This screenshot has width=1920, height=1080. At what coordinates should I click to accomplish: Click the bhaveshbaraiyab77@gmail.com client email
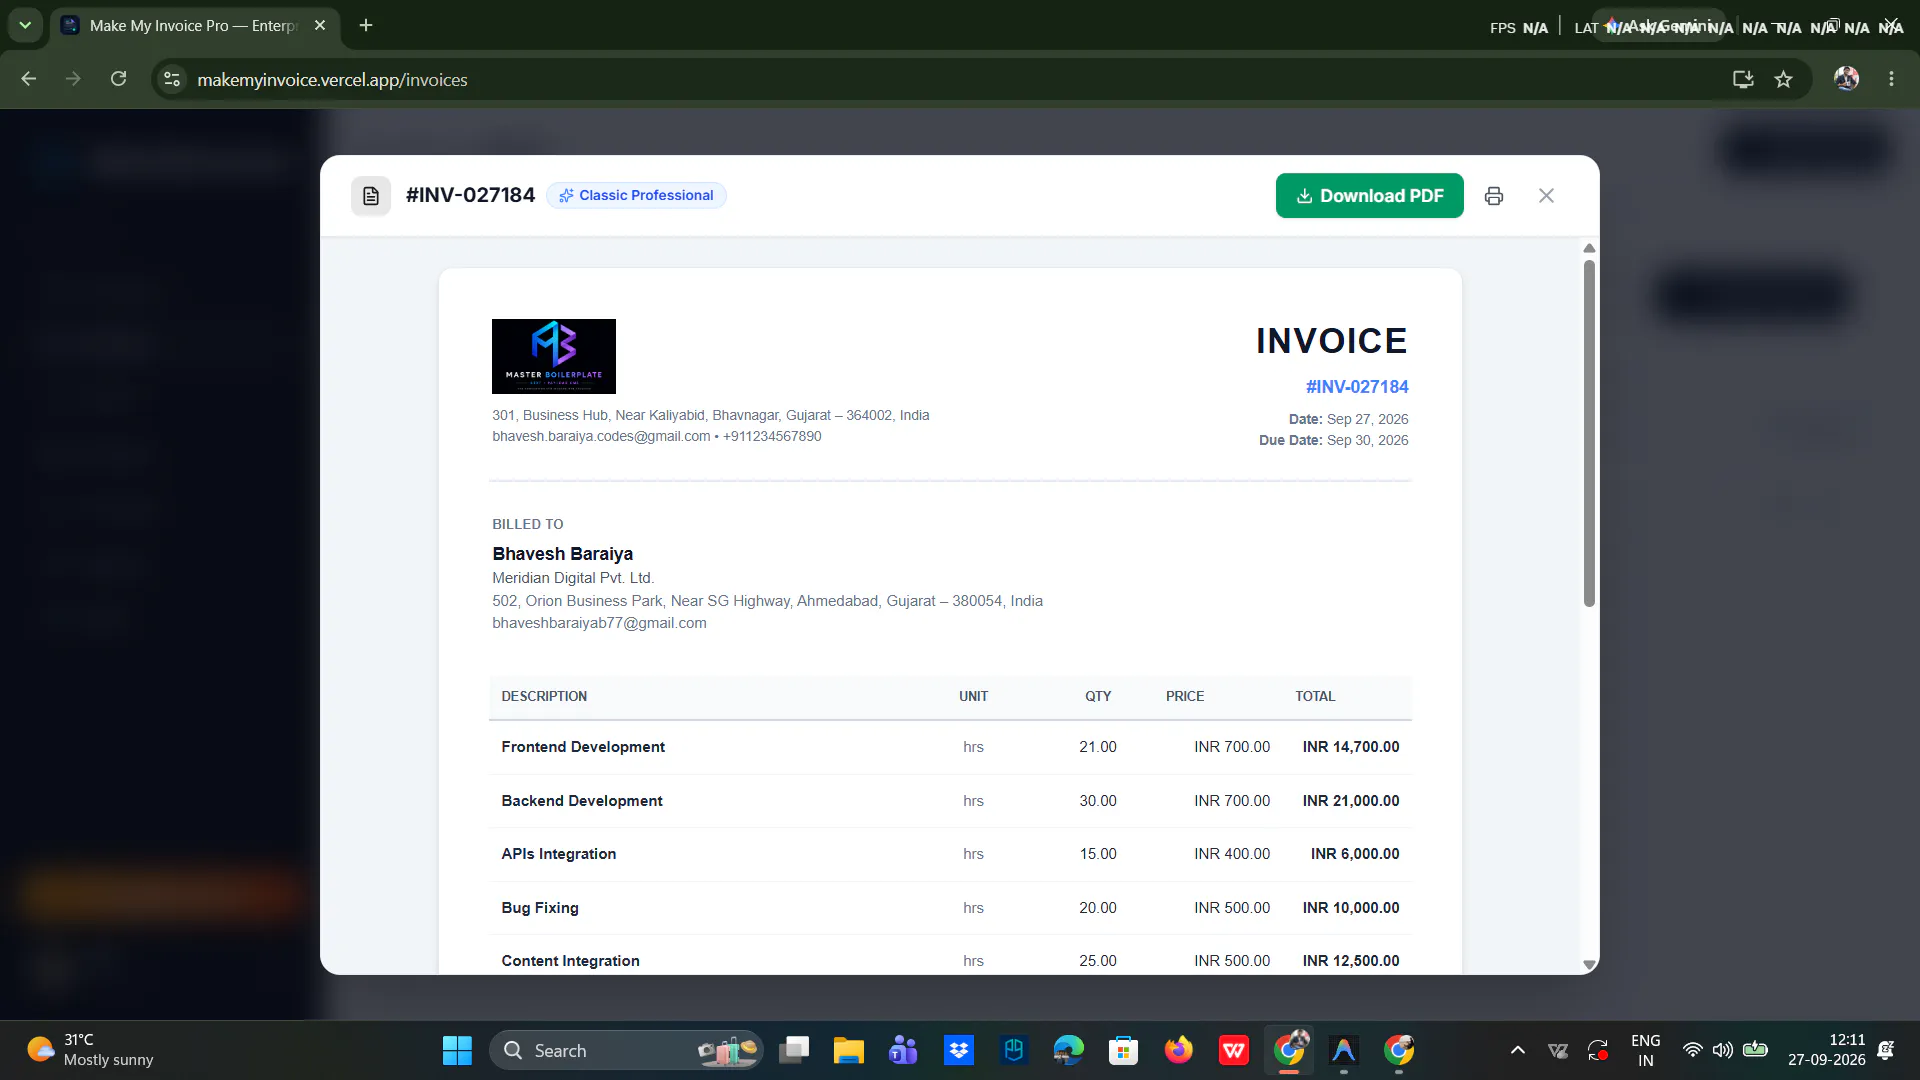599,623
